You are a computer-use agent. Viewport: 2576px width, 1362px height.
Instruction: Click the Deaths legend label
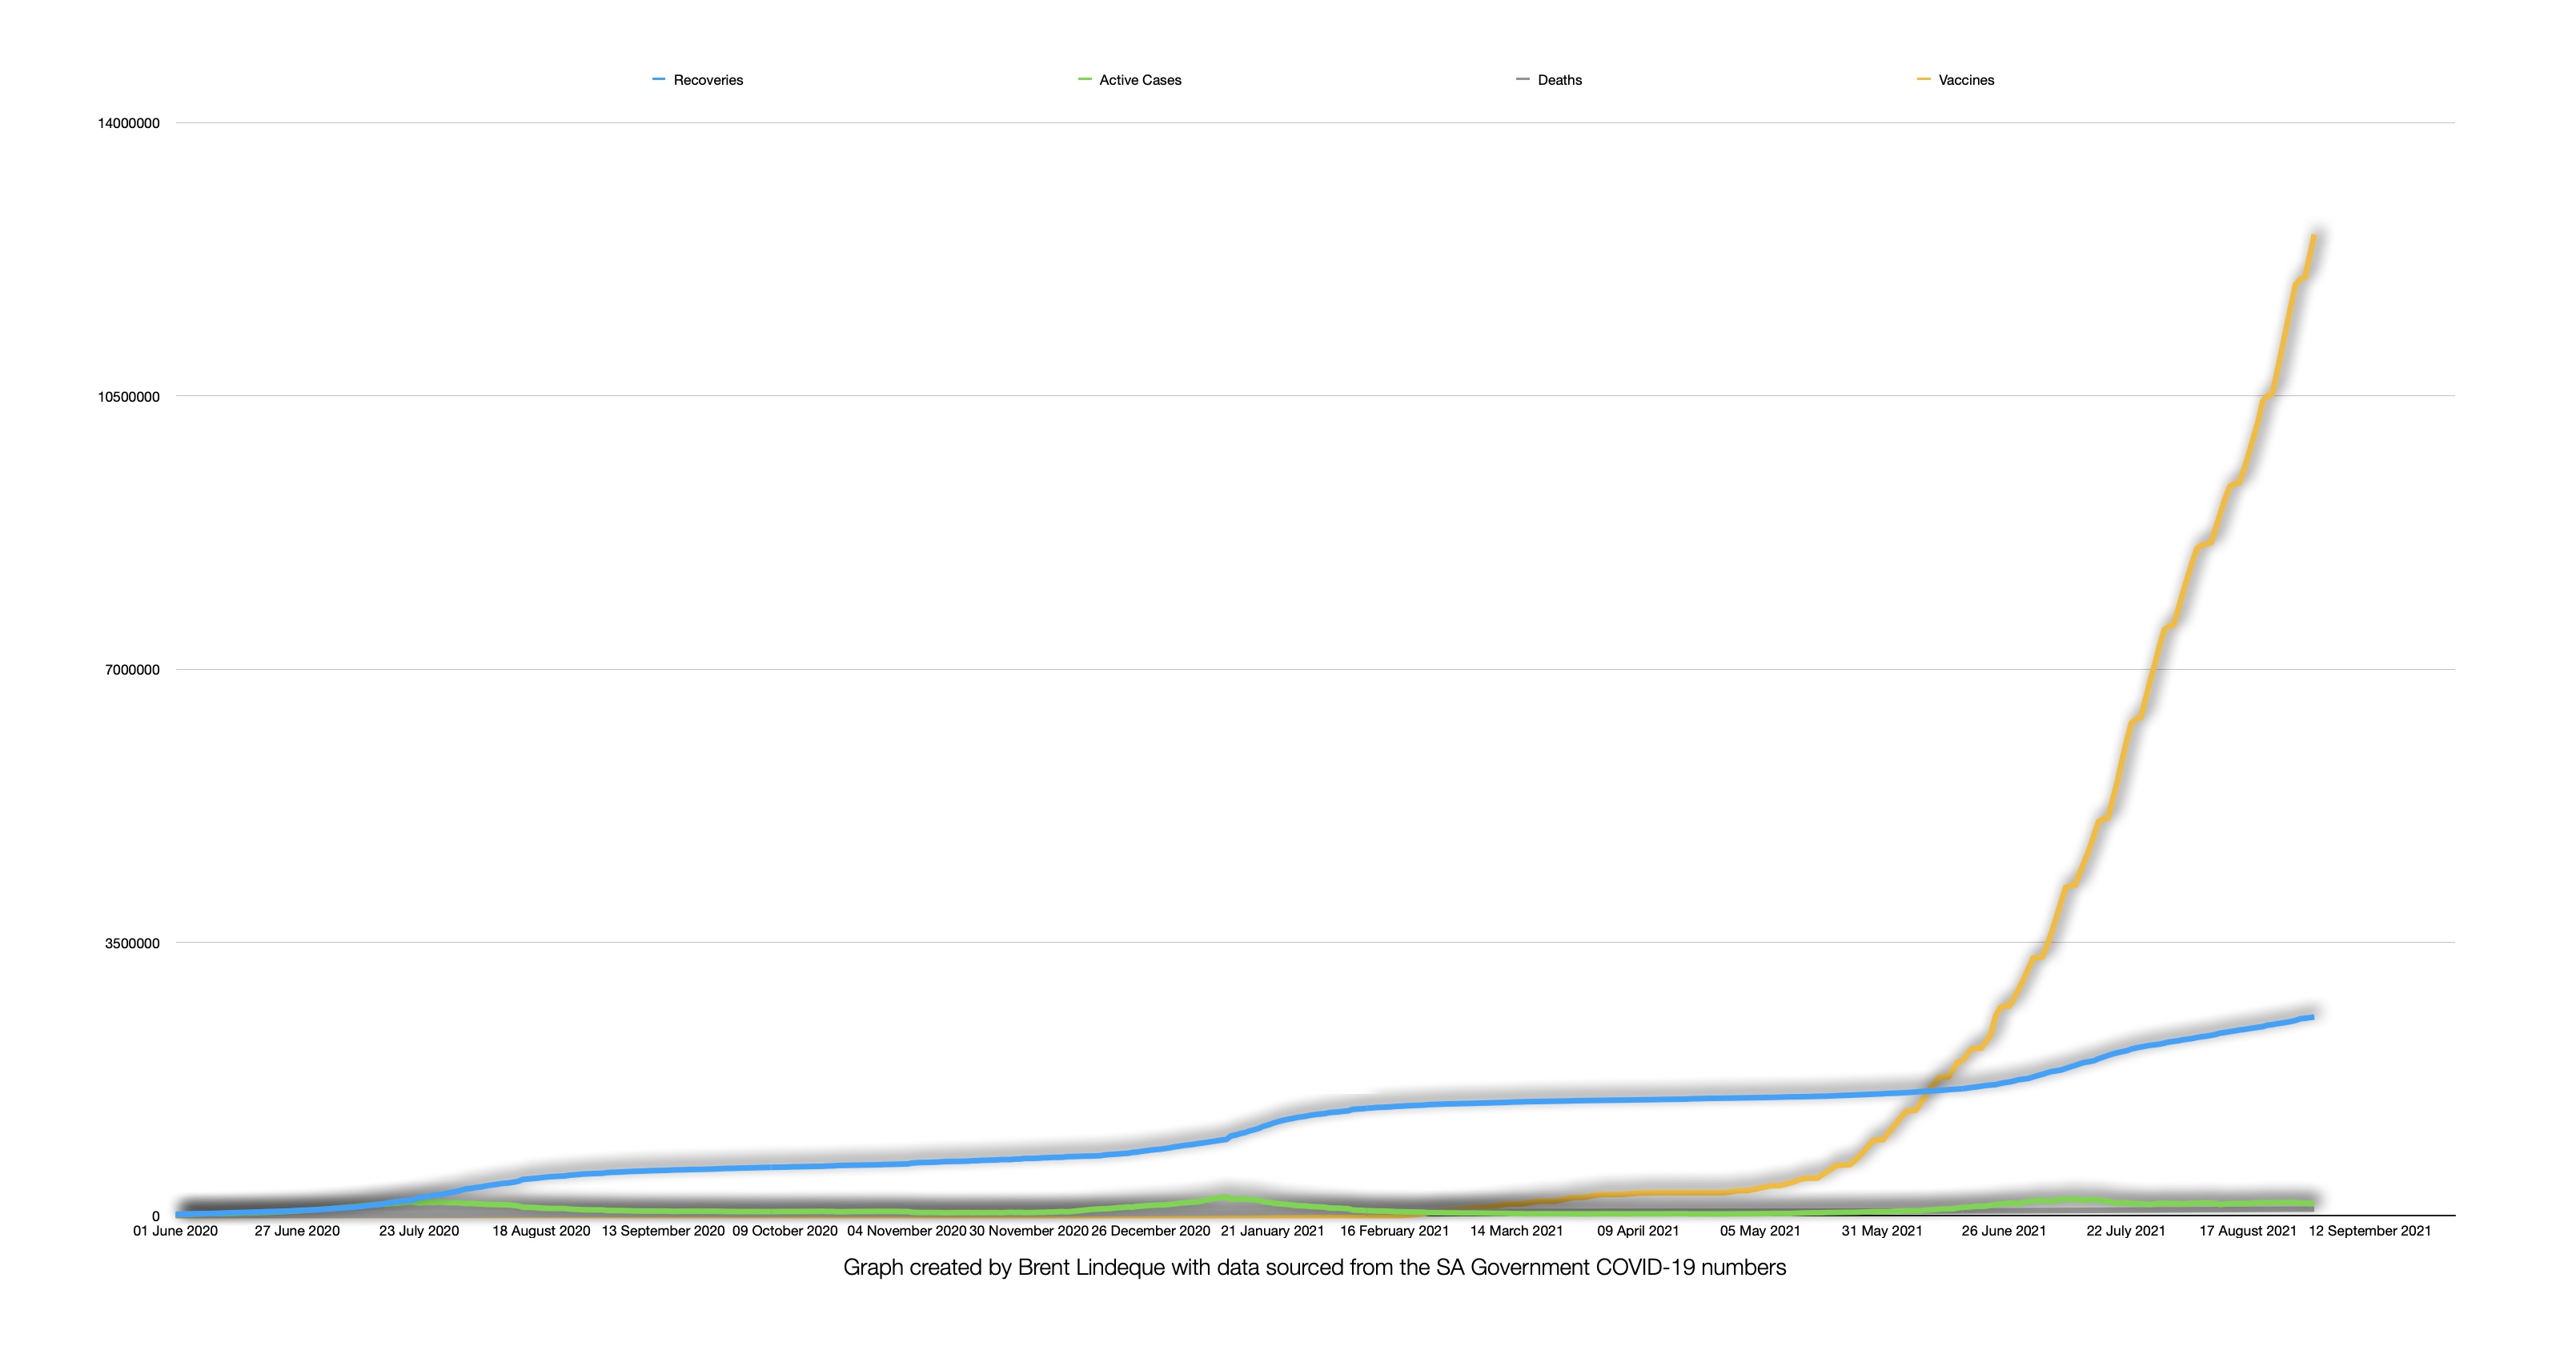1559,80
